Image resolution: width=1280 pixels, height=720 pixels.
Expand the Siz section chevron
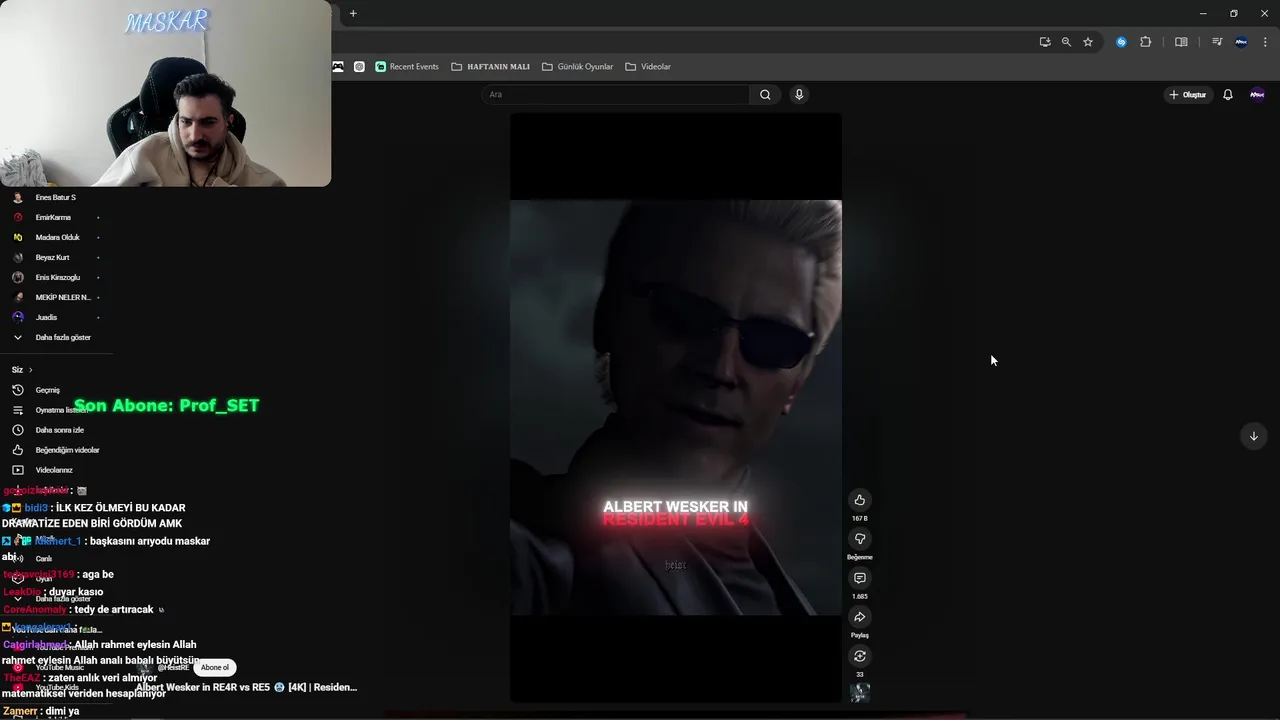[30, 370]
